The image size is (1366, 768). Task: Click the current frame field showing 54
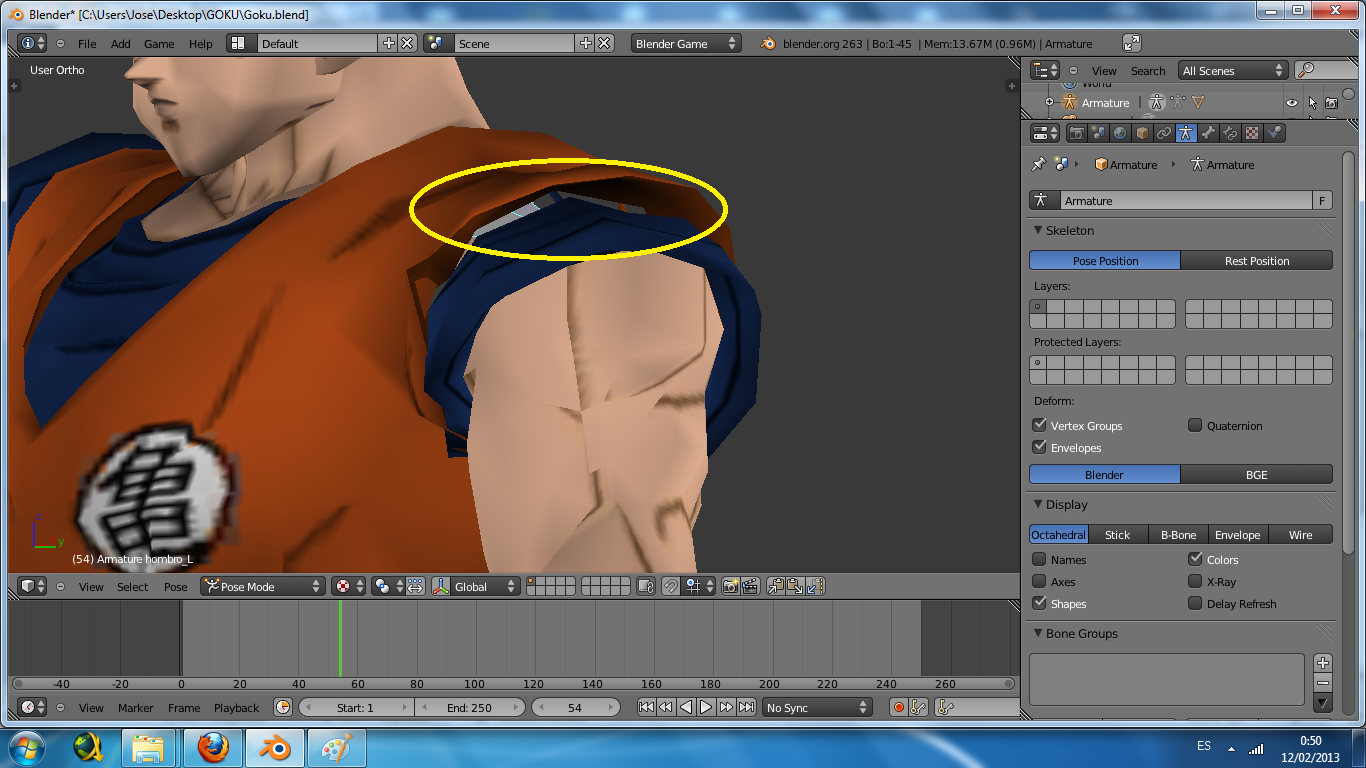[575, 708]
